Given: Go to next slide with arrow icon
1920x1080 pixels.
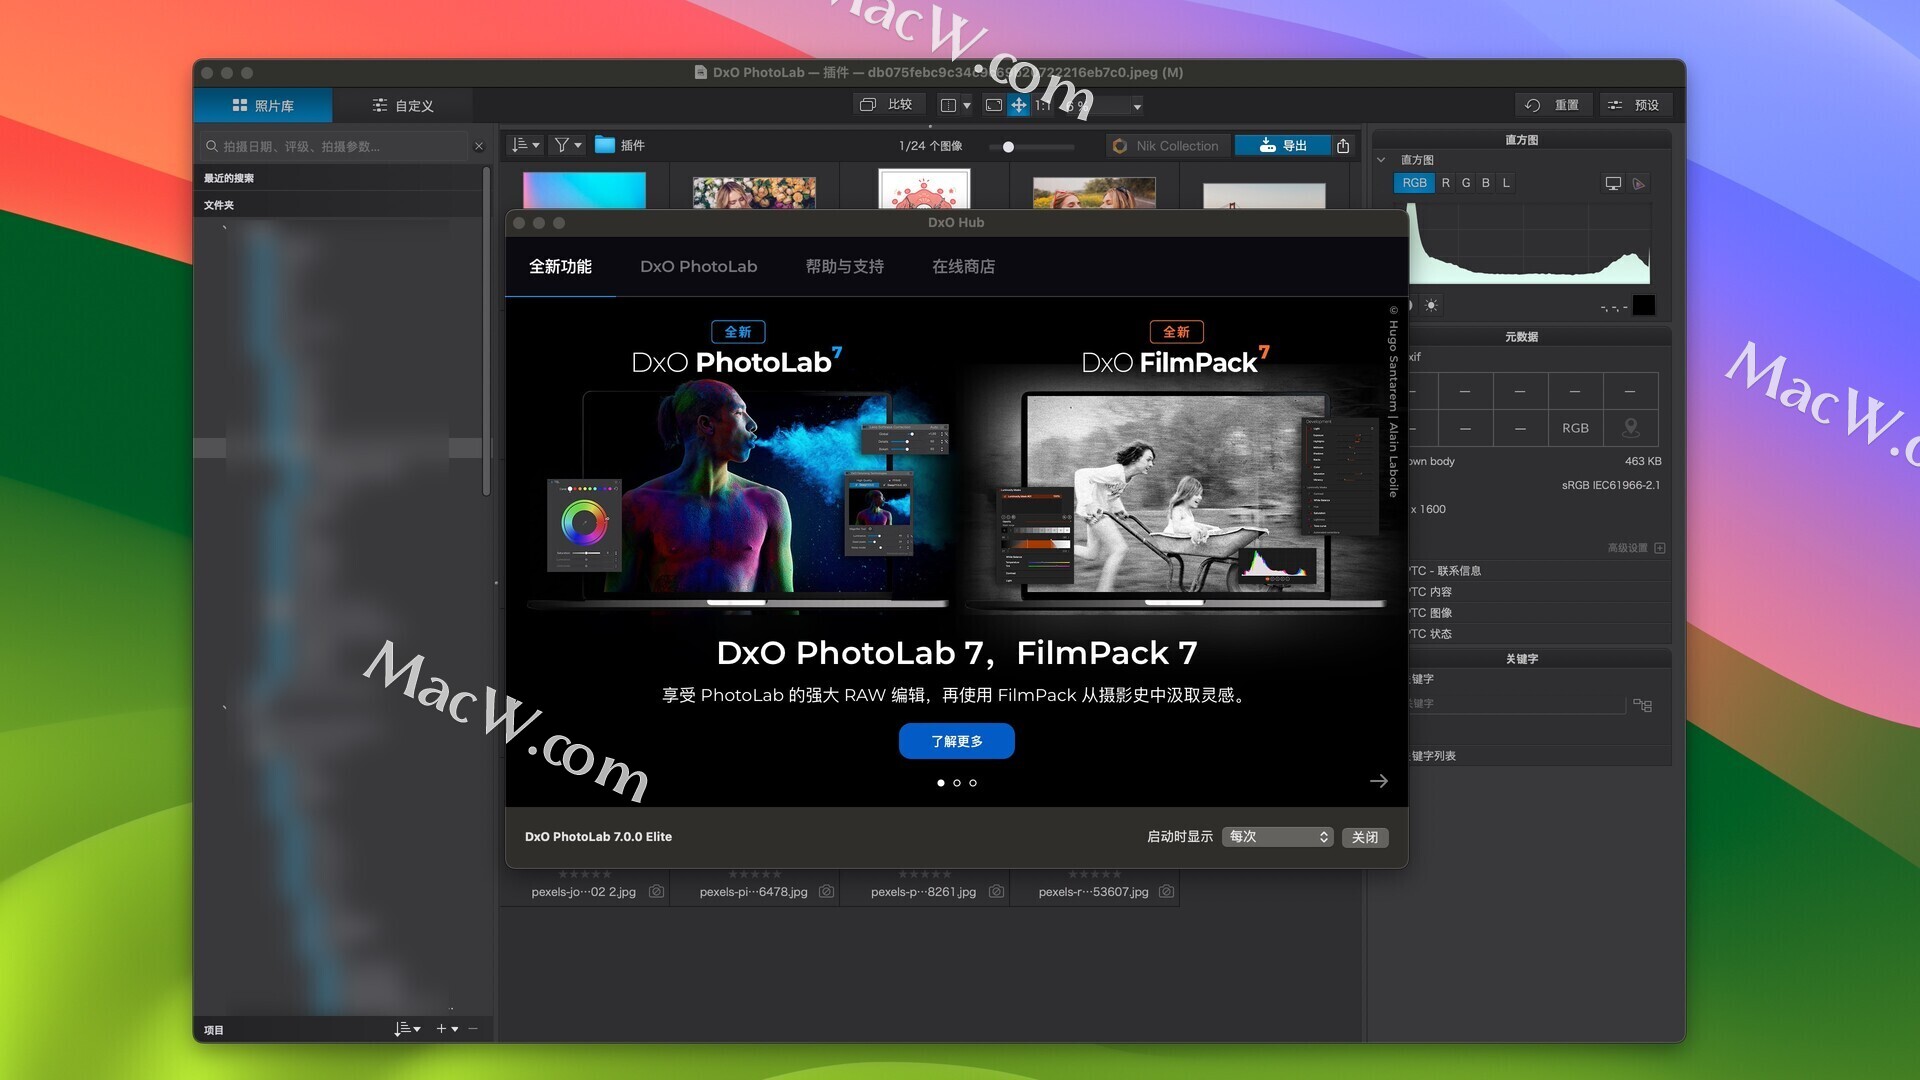Looking at the screenshot, I should [1378, 781].
